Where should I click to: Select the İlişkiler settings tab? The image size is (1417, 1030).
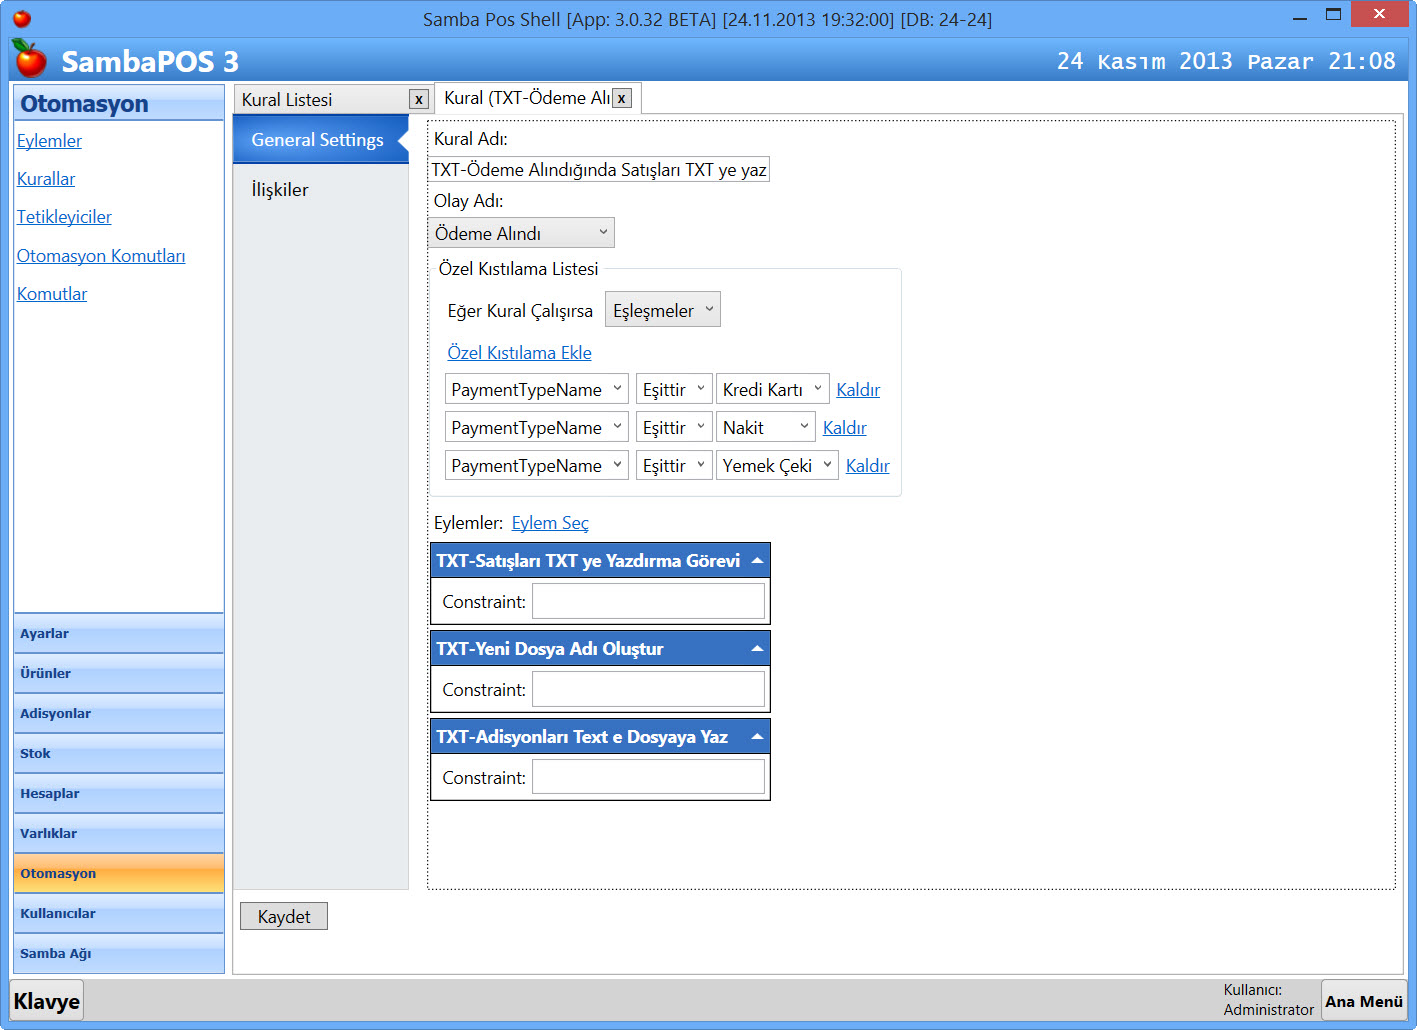click(280, 190)
